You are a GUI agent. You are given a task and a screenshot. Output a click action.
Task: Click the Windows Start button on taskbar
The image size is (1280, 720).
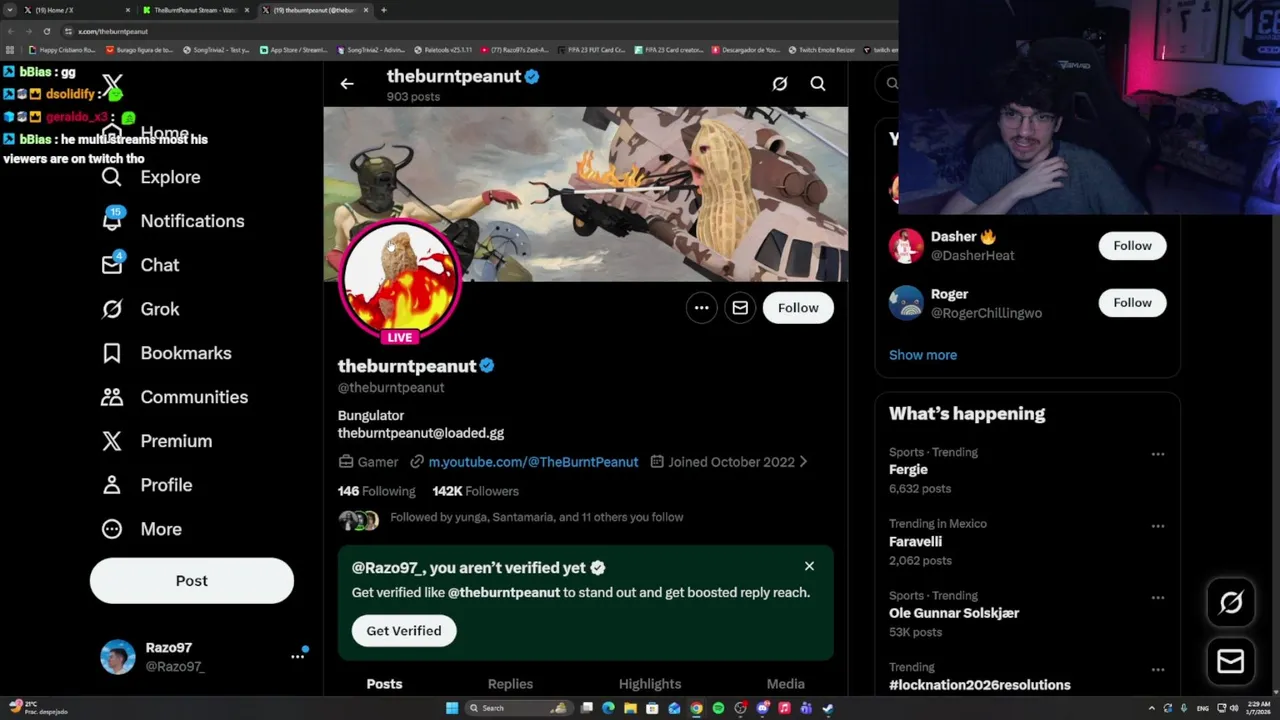click(x=452, y=708)
